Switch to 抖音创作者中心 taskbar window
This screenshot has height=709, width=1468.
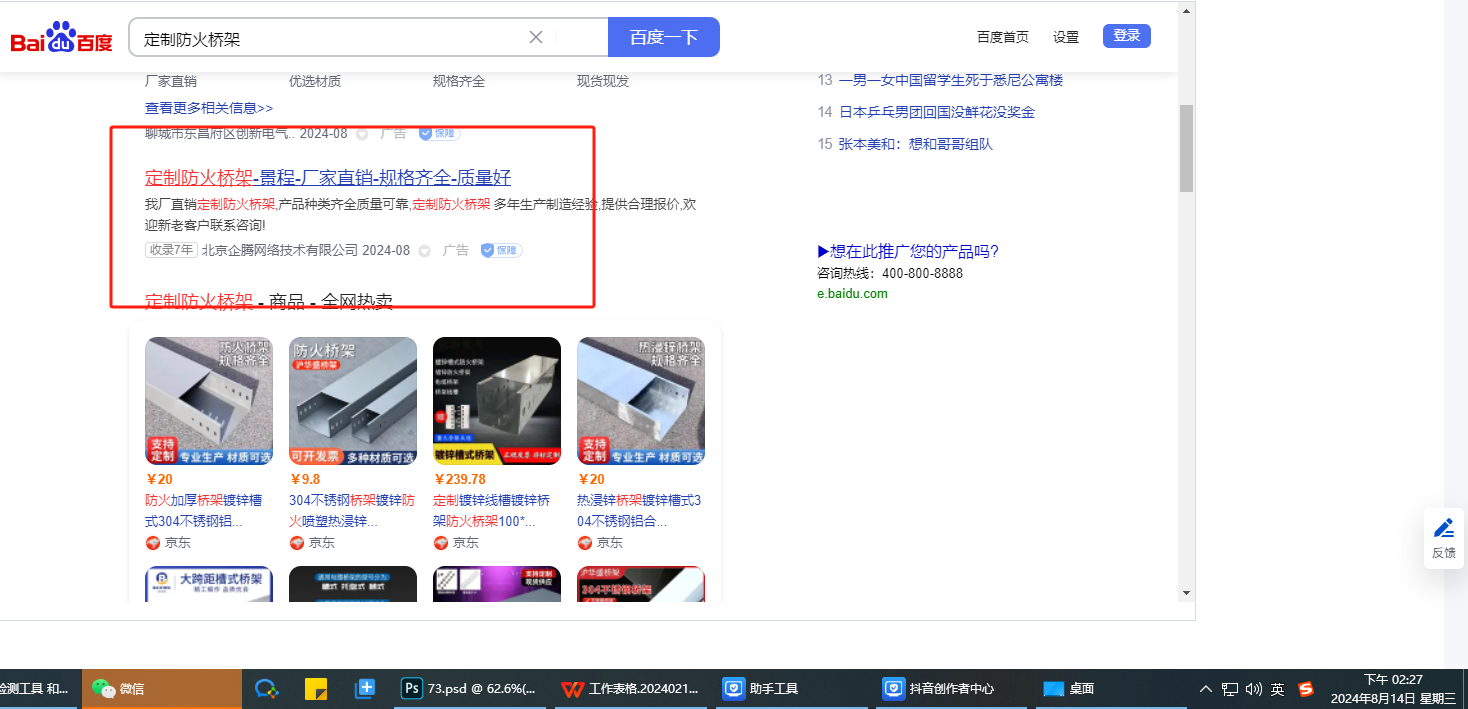951,688
